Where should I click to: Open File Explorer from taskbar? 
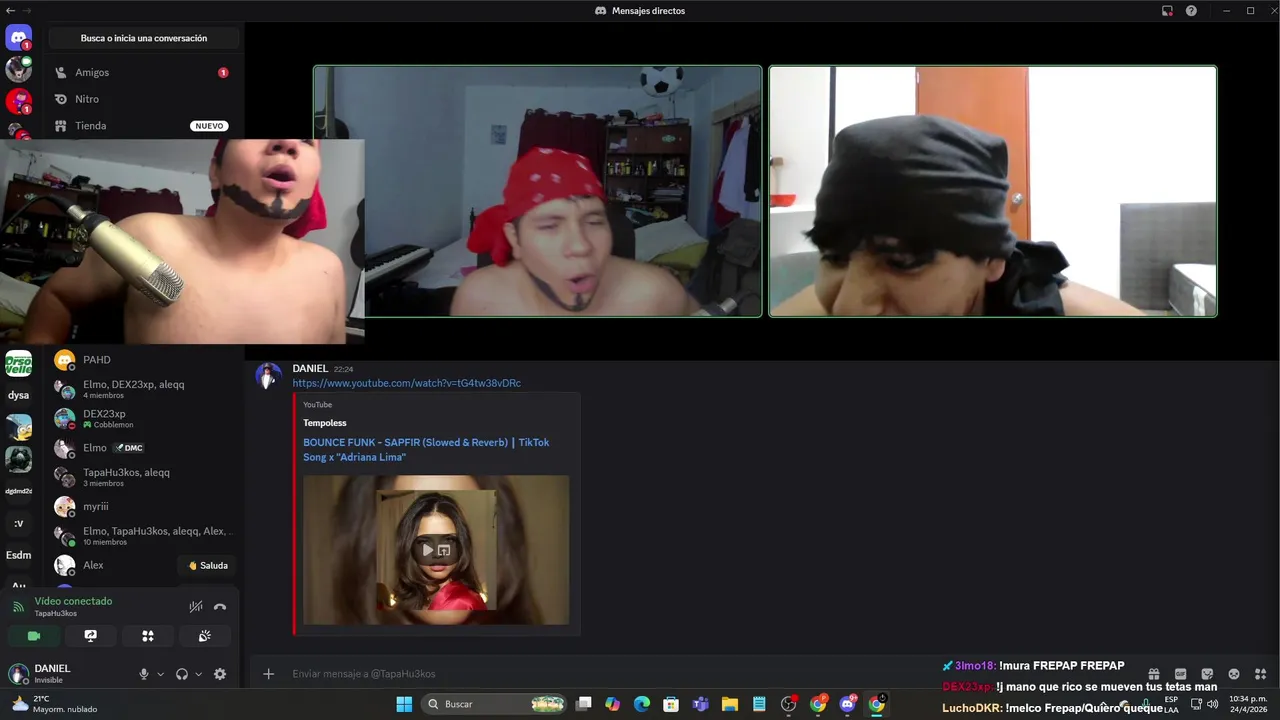pos(730,704)
